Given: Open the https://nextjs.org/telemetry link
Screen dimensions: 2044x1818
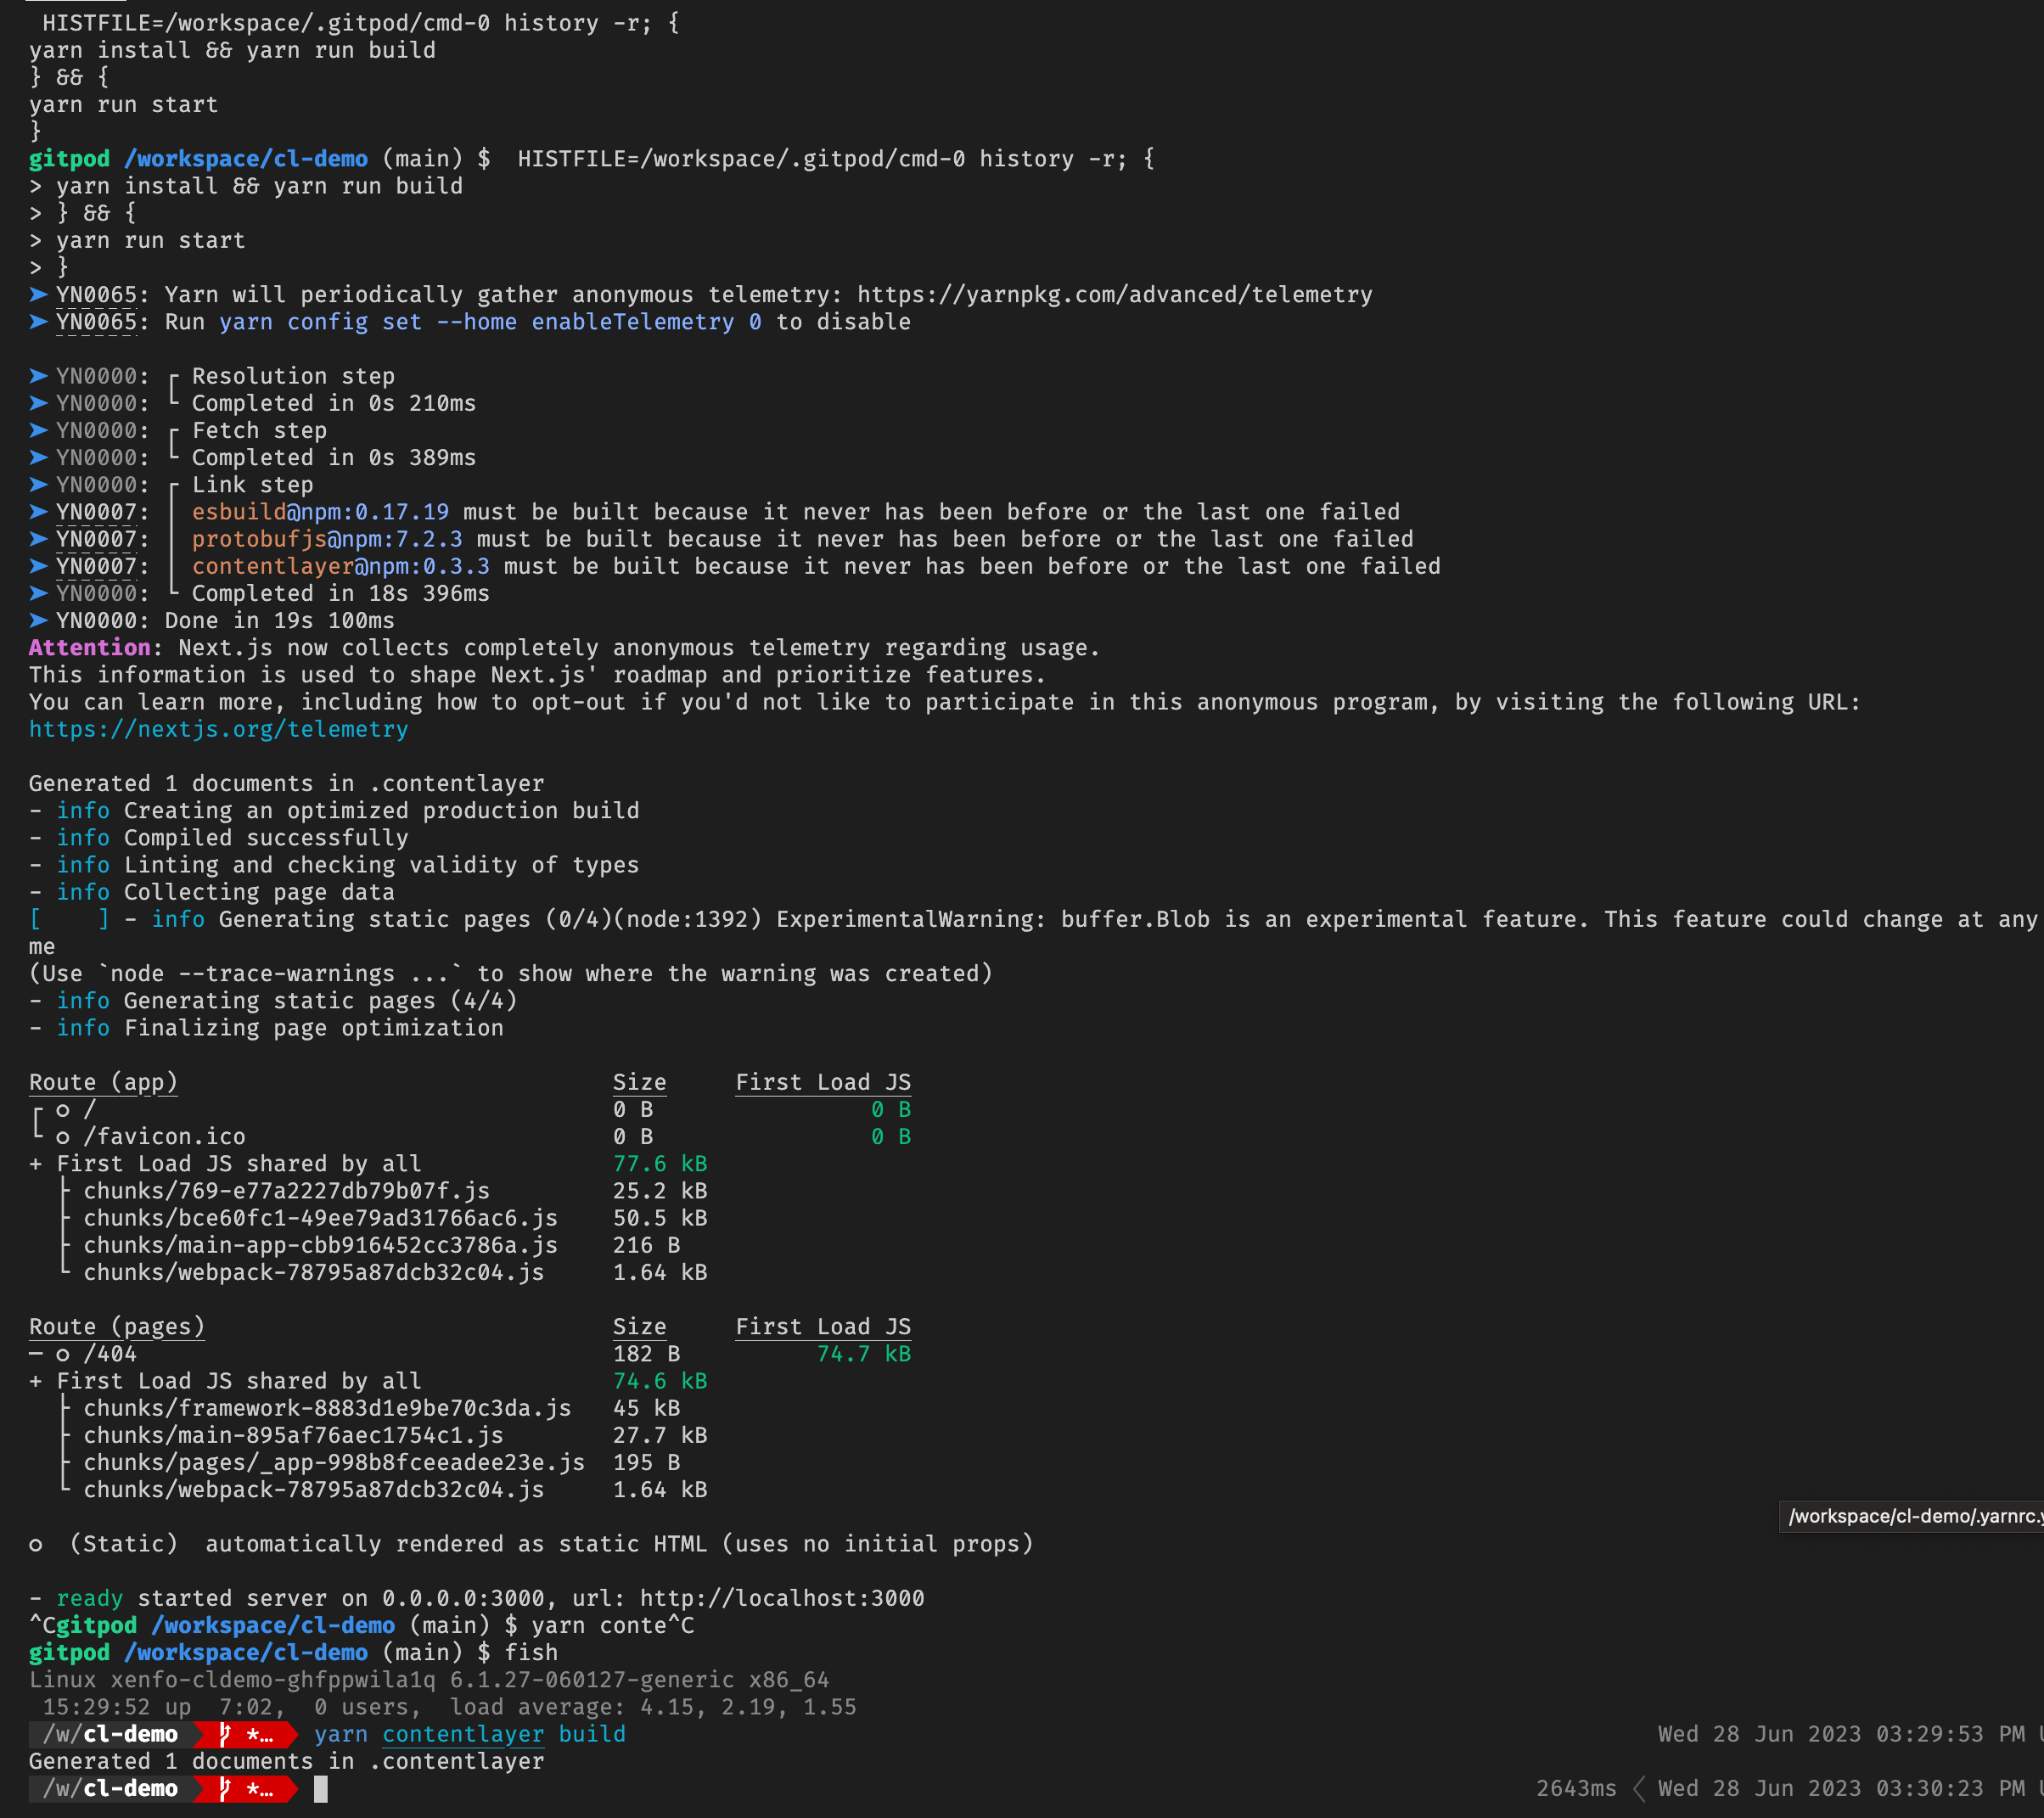Looking at the screenshot, I should click(218, 729).
